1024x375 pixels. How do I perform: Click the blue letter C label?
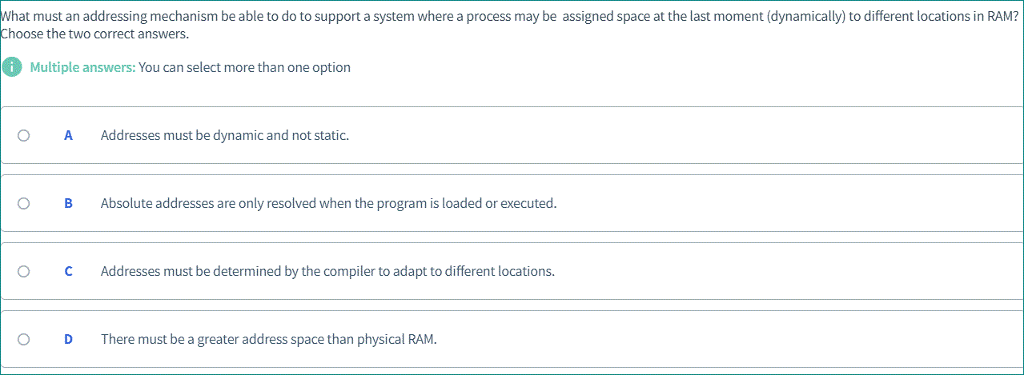(x=68, y=271)
